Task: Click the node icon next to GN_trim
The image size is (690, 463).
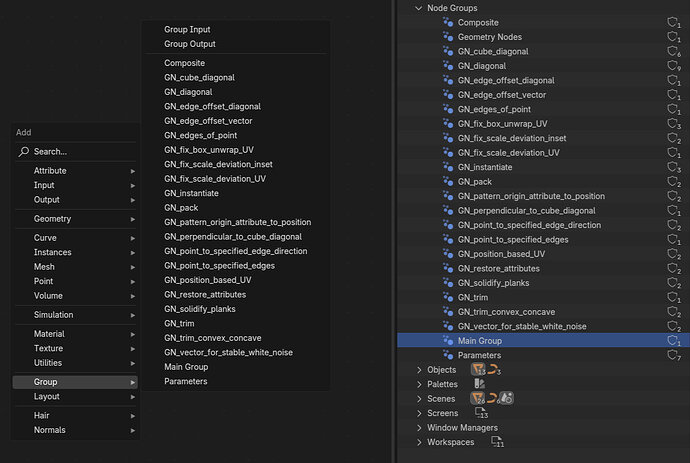Action: tap(448, 298)
